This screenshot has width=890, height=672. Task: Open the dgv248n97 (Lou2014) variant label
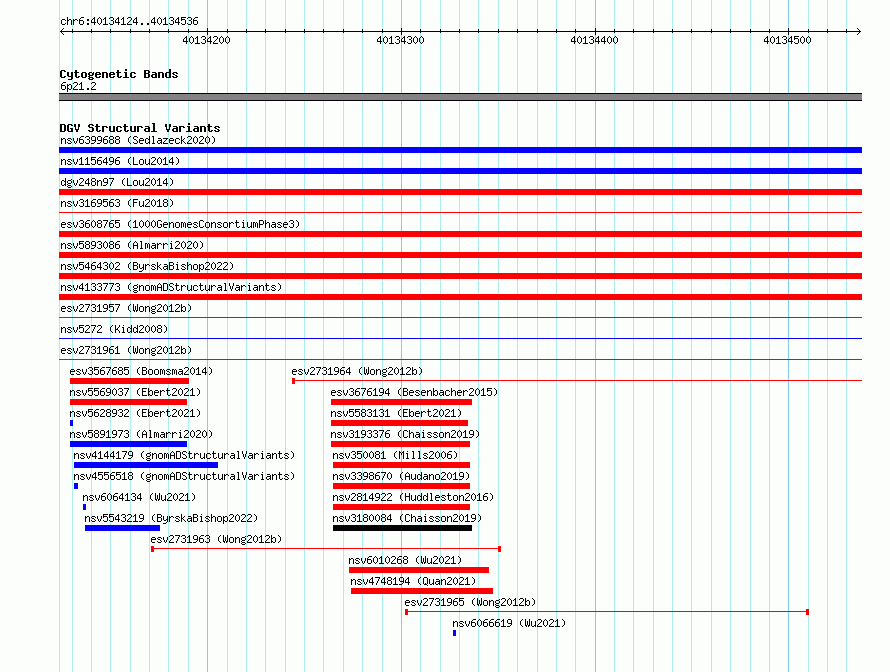point(117,182)
